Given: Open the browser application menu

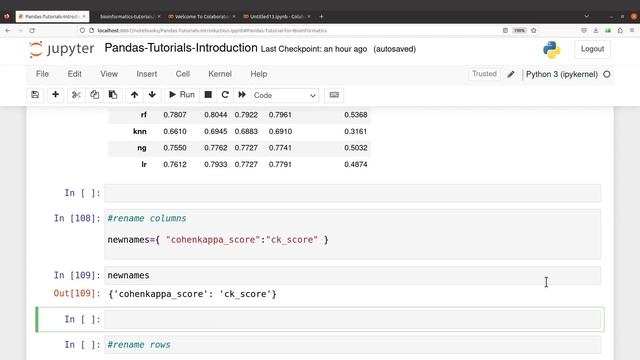Looking at the screenshot, I should coord(632,31).
